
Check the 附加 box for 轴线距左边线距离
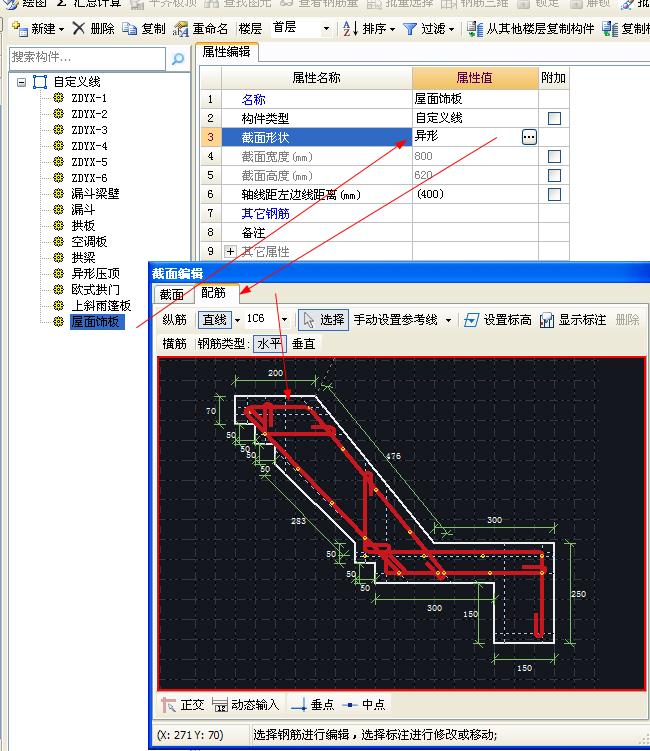554,194
